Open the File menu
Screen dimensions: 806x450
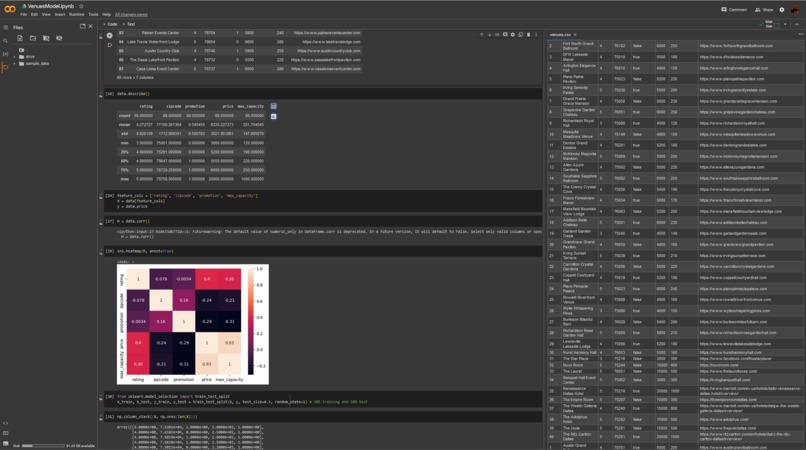pyautogui.click(x=24, y=14)
